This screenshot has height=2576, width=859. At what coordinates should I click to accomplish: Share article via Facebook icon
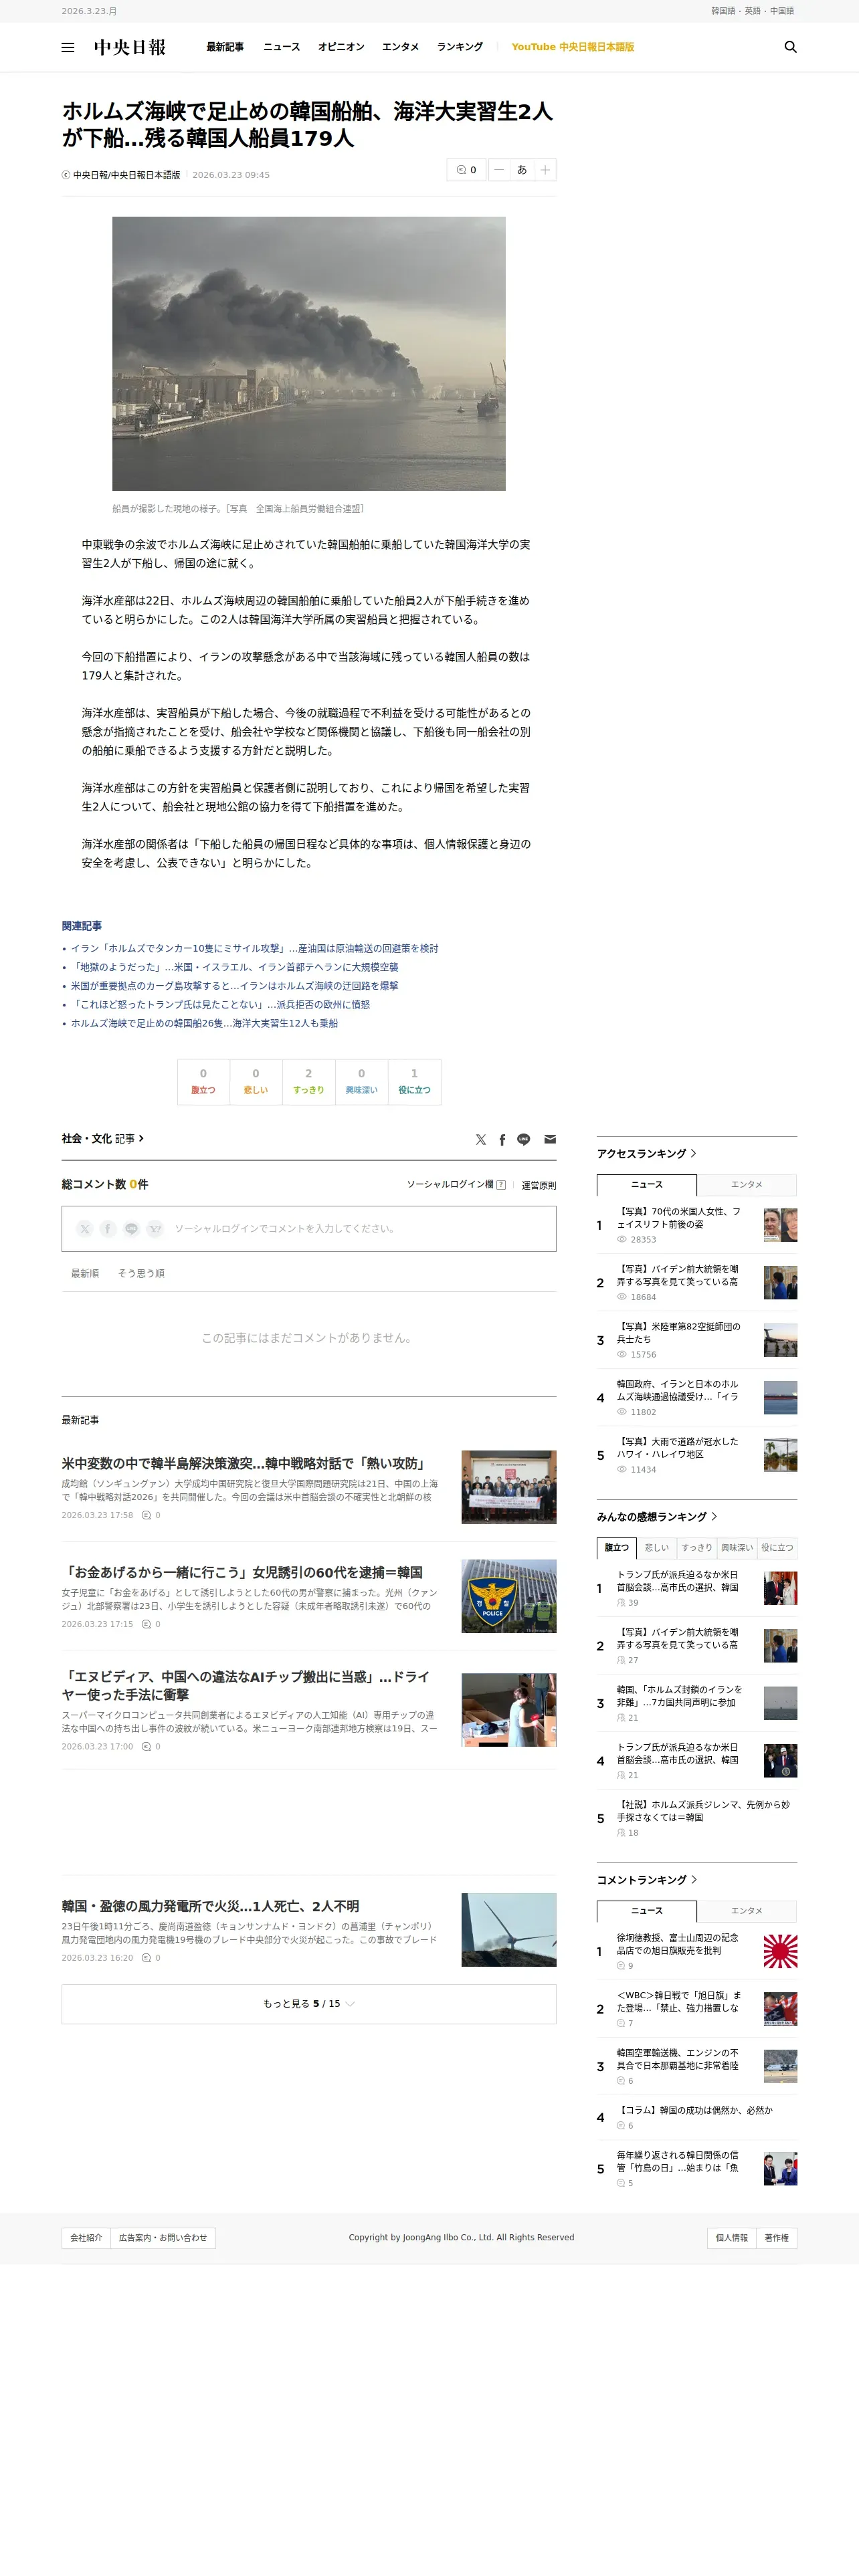click(502, 1139)
